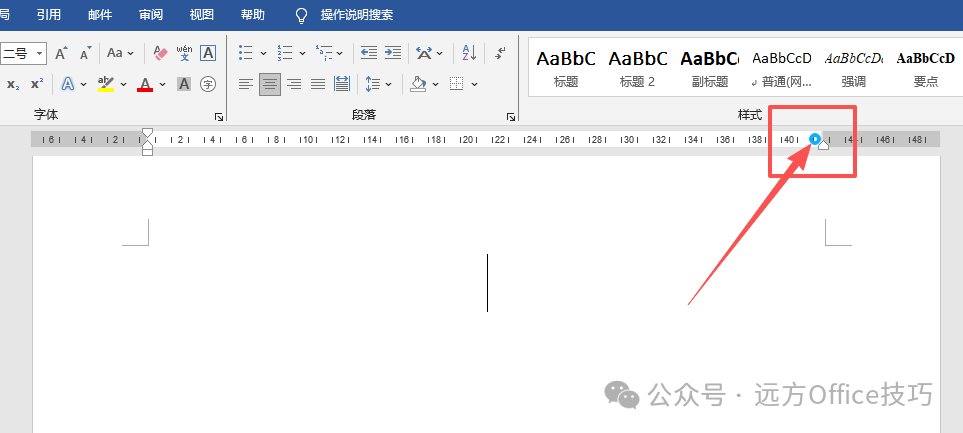Open the 审阅 ribbon tab
The height and width of the screenshot is (433, 963).
point(150,15)
